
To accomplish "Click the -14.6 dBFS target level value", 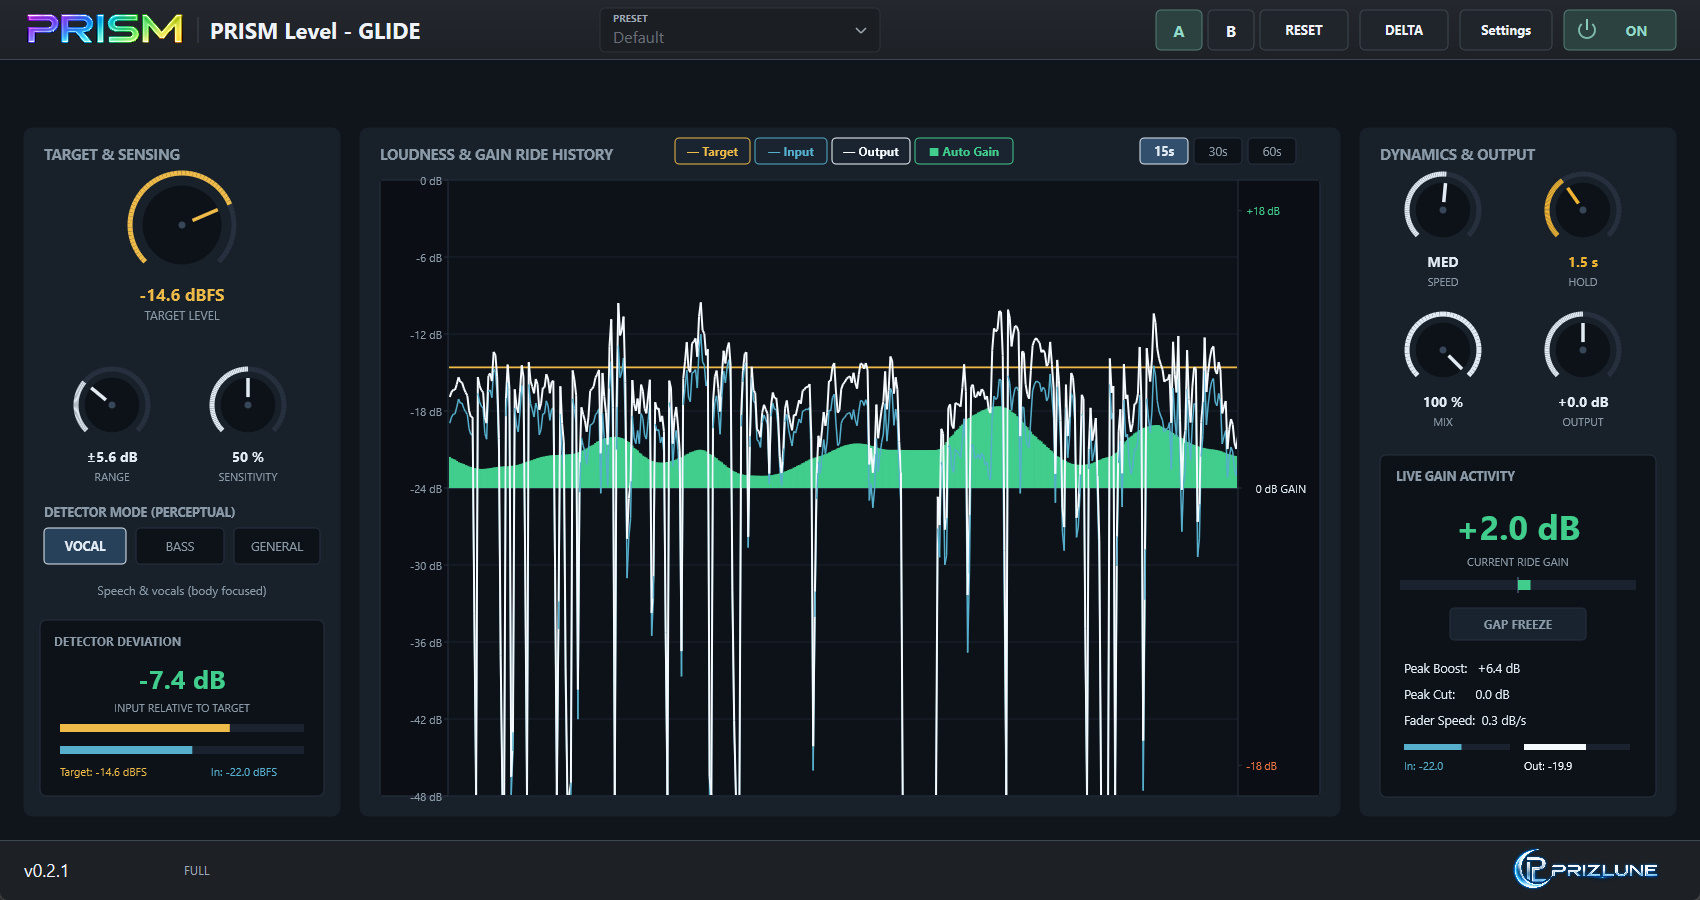I will pos(182,295).
